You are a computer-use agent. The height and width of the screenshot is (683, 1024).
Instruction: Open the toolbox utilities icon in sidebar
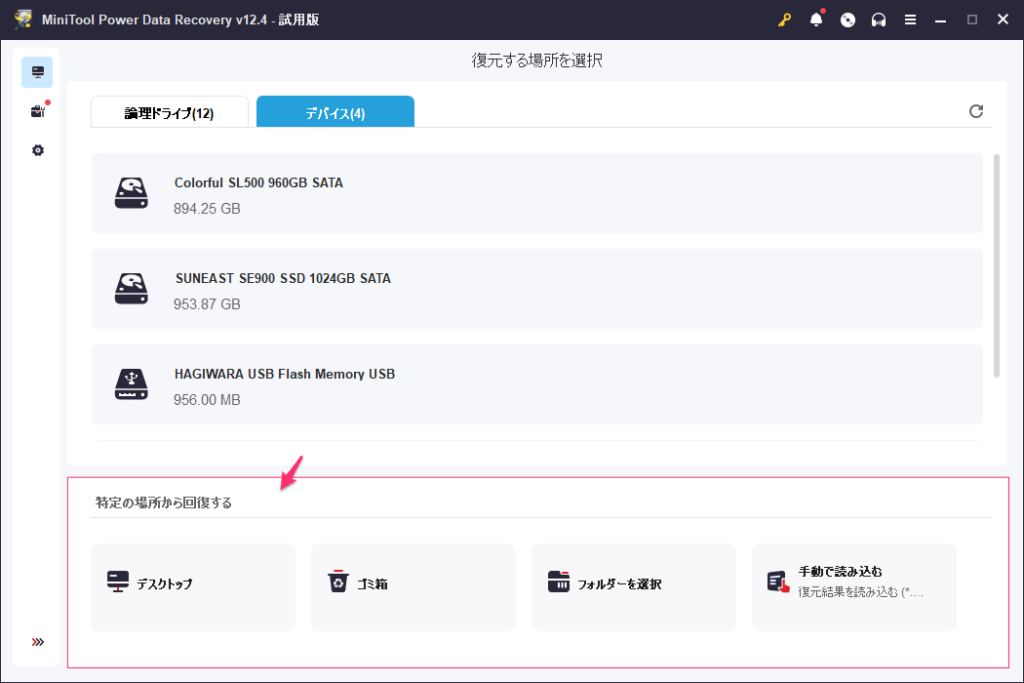point(38,111)
